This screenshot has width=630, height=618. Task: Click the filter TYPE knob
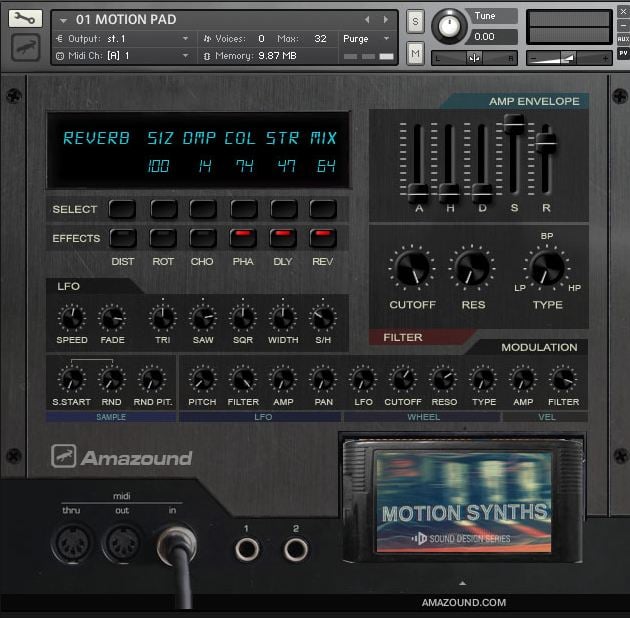click(x=546, y=268)
